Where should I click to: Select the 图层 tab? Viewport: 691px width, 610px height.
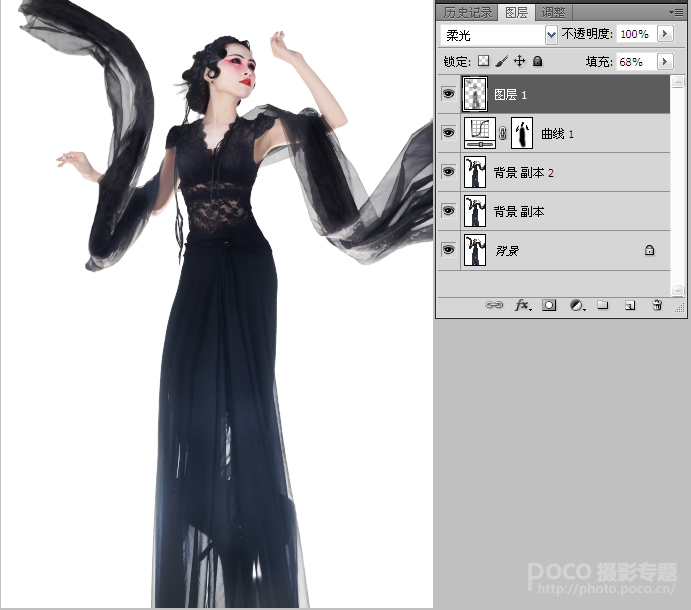coord(516,12)
